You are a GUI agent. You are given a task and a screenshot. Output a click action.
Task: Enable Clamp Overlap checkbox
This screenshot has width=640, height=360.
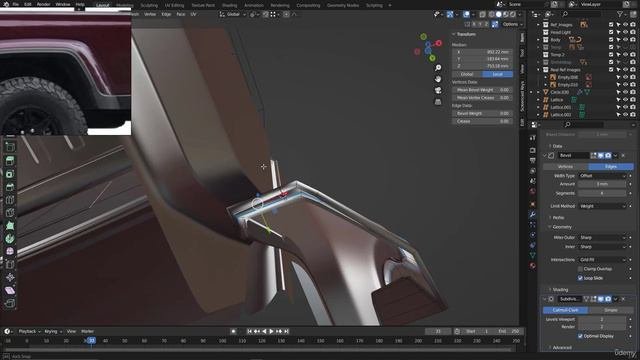[x=580, y=269]
